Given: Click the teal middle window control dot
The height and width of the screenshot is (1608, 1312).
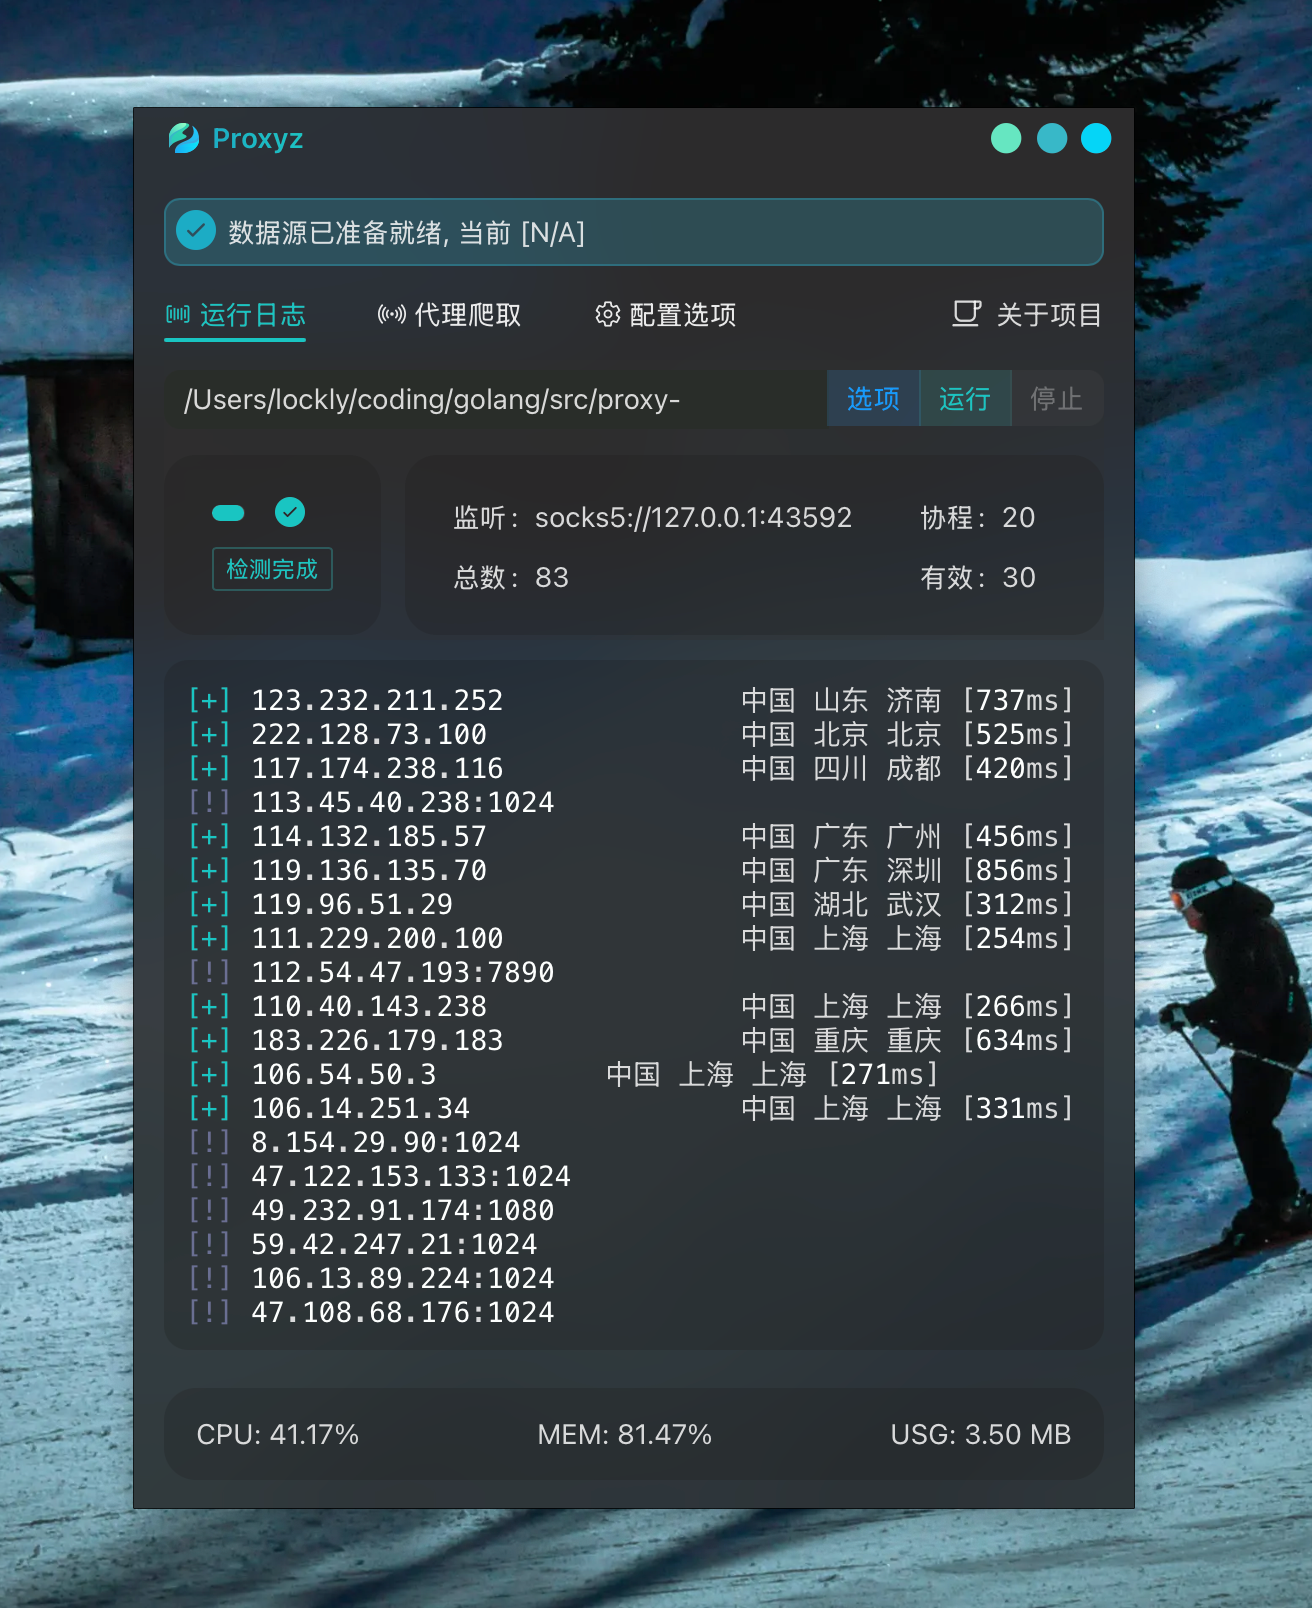Looking at the screenshot, I should pos(1052,138).
